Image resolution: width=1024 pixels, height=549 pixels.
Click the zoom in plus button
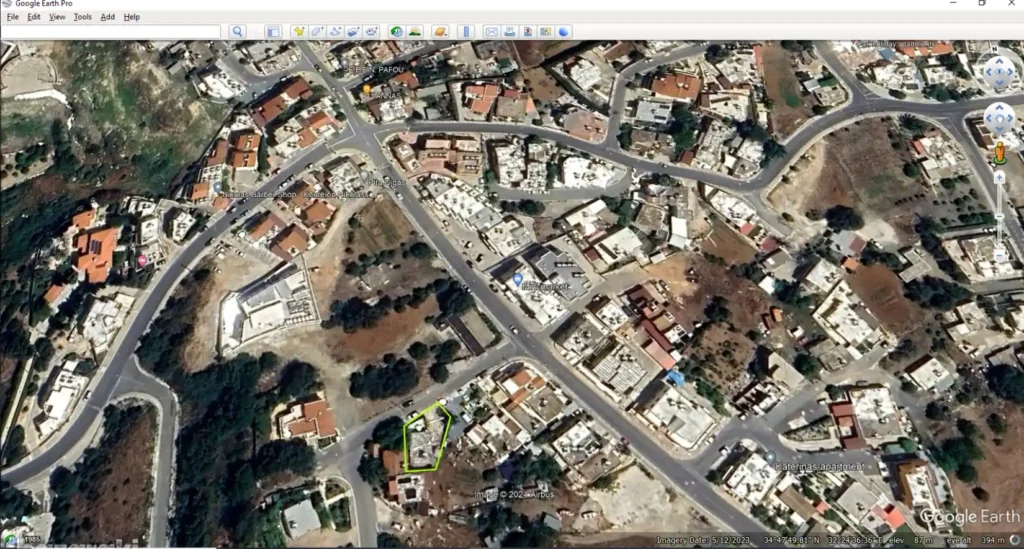coord(999,178)
